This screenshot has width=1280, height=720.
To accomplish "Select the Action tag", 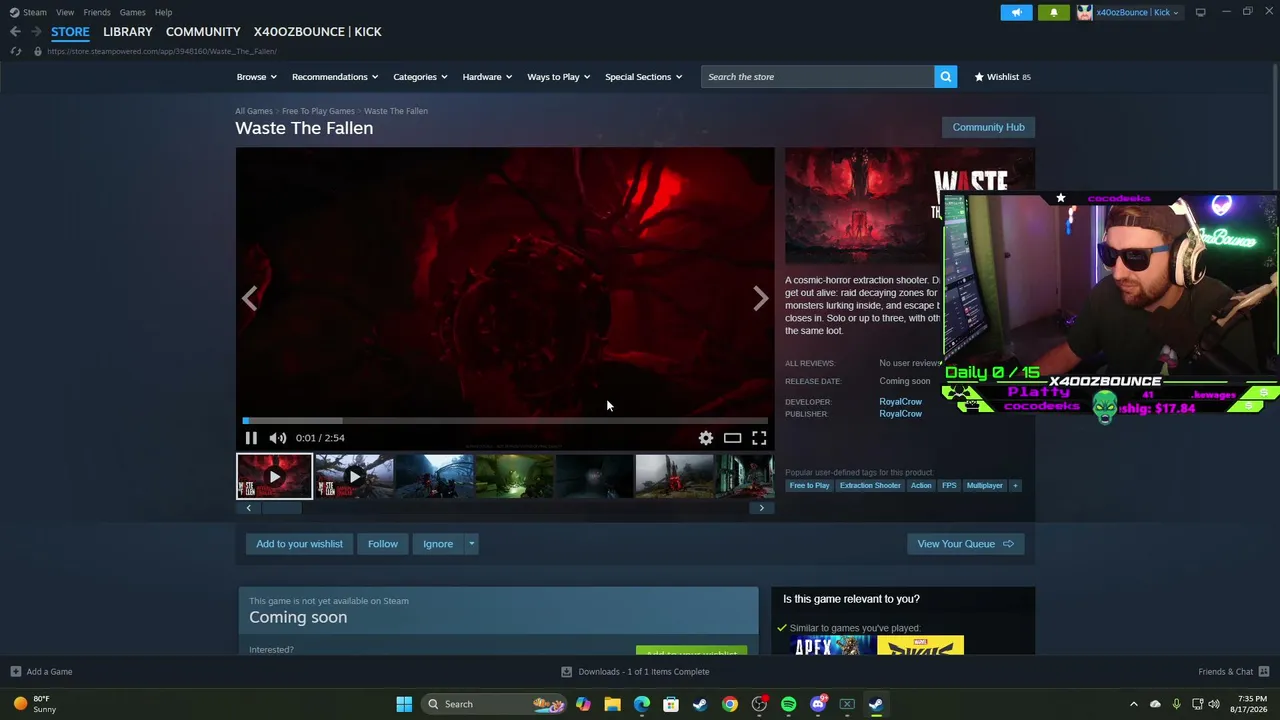I will pyautogui.click(x=921, y=486).
